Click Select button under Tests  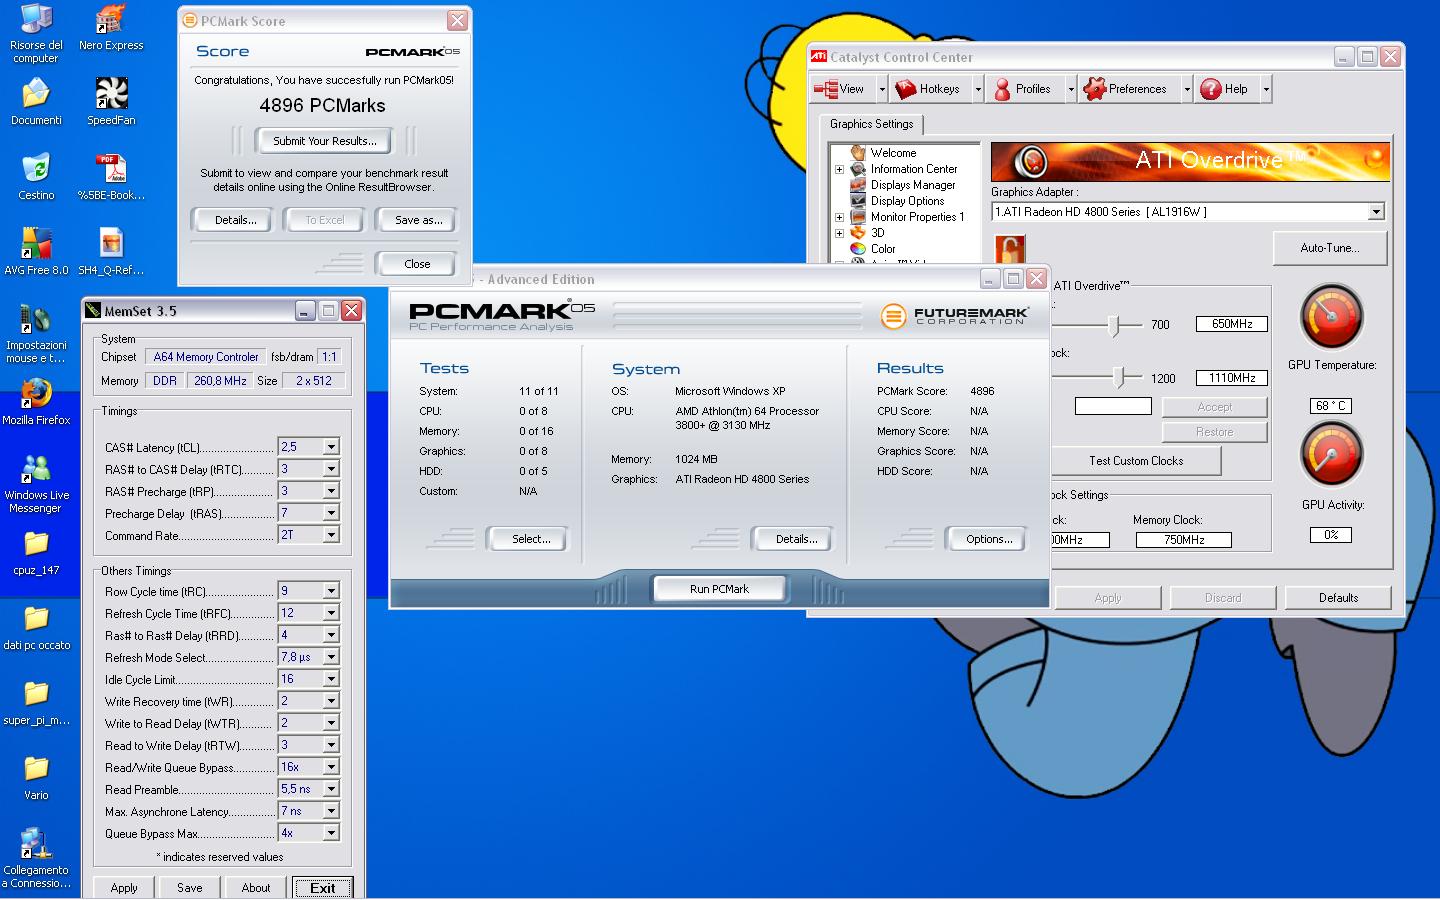pos(531,539)
